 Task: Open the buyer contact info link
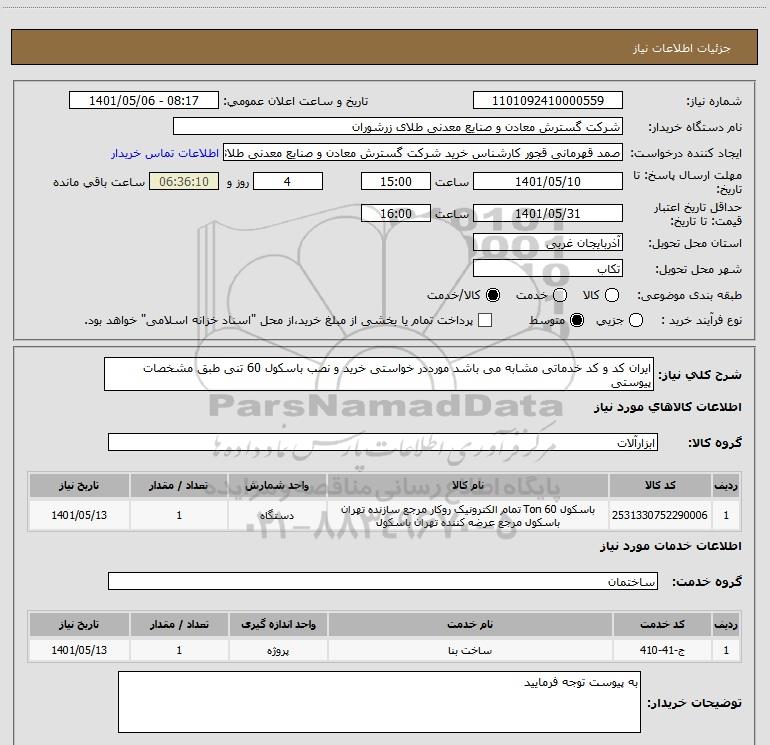[x=165, y=153]
